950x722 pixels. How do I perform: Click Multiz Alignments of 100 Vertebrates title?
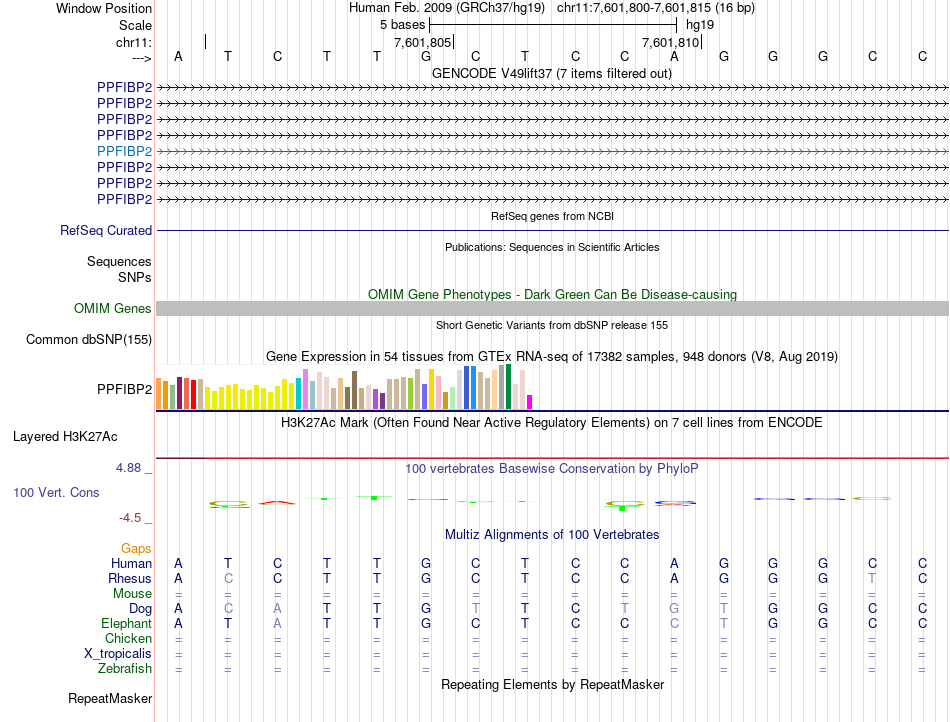(552, 534)
